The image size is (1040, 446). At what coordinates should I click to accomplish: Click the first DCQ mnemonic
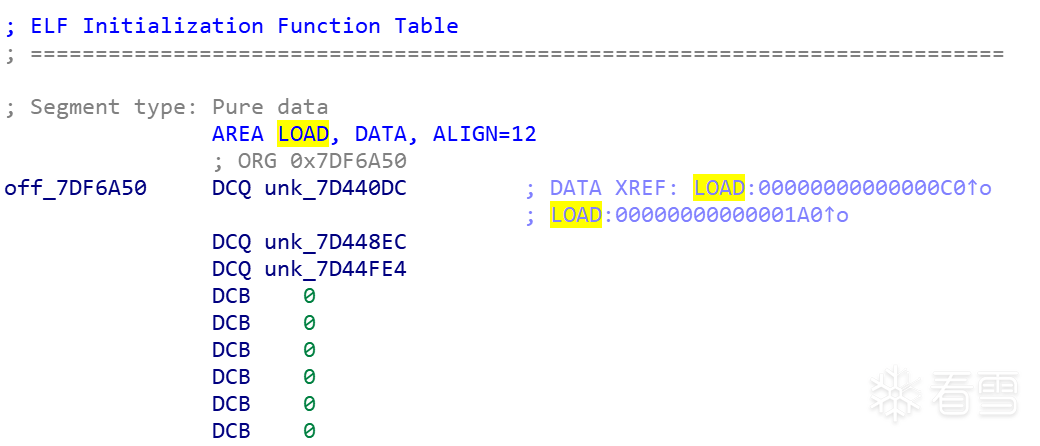coord(231,187)
